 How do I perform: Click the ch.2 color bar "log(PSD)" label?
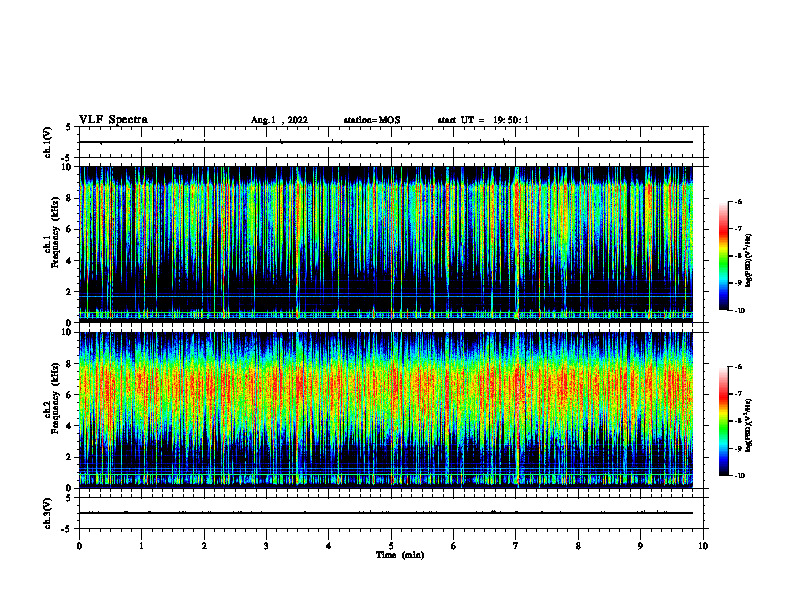[749, 425]
